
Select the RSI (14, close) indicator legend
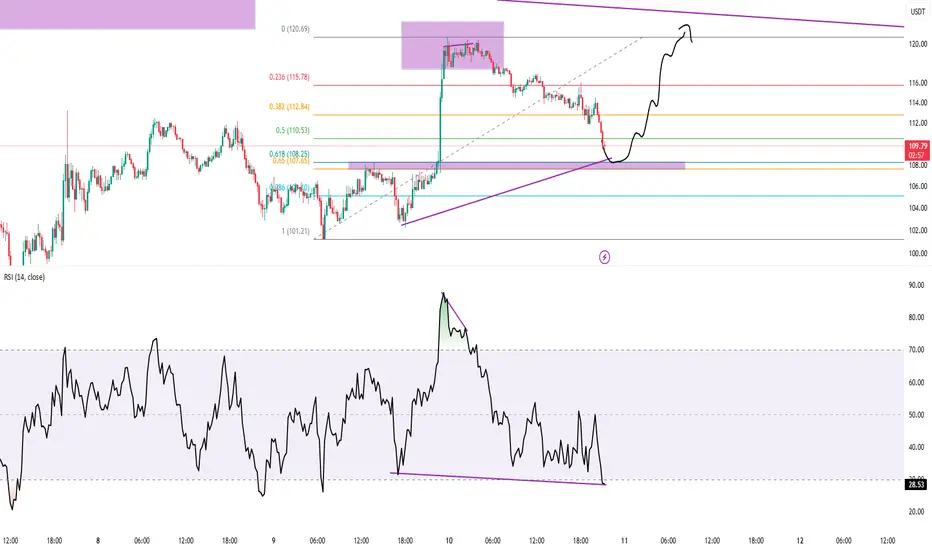coord(24,277)
